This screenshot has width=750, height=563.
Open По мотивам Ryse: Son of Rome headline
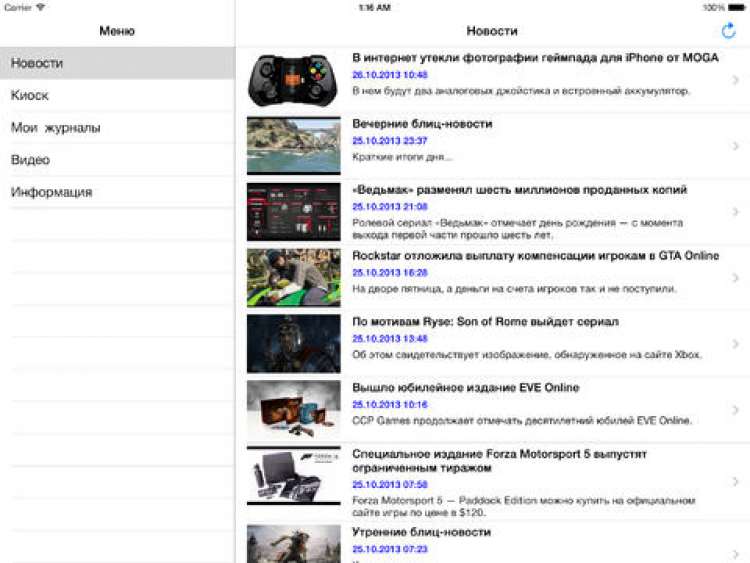(485, 321)
